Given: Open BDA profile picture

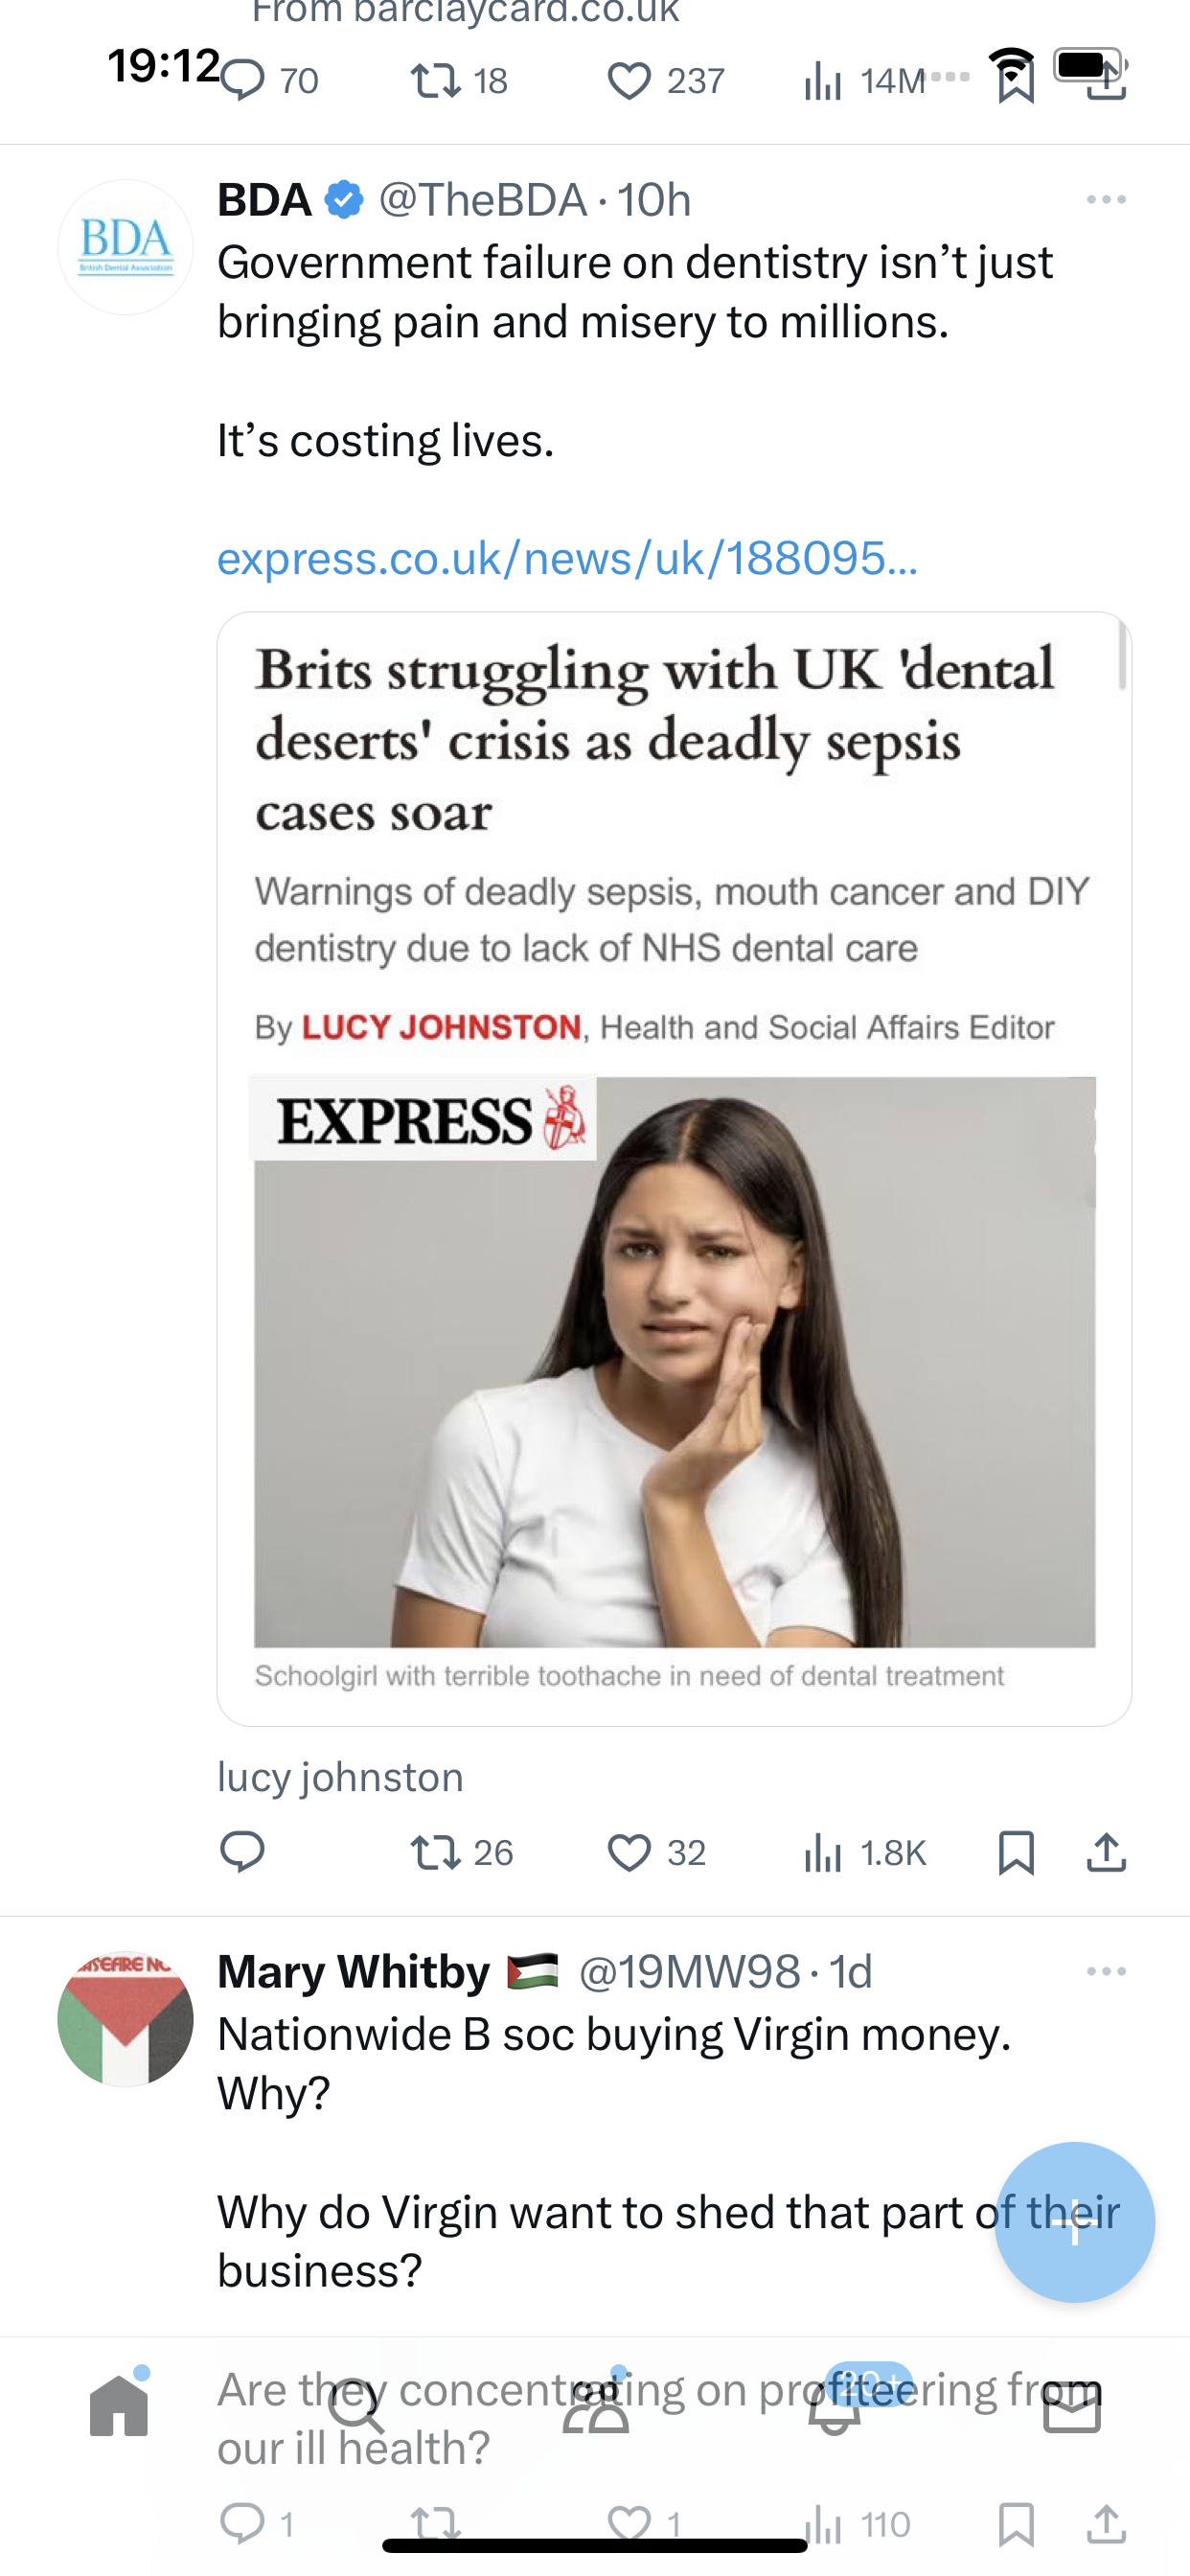Looking at the screenshot, I should 125,247.
